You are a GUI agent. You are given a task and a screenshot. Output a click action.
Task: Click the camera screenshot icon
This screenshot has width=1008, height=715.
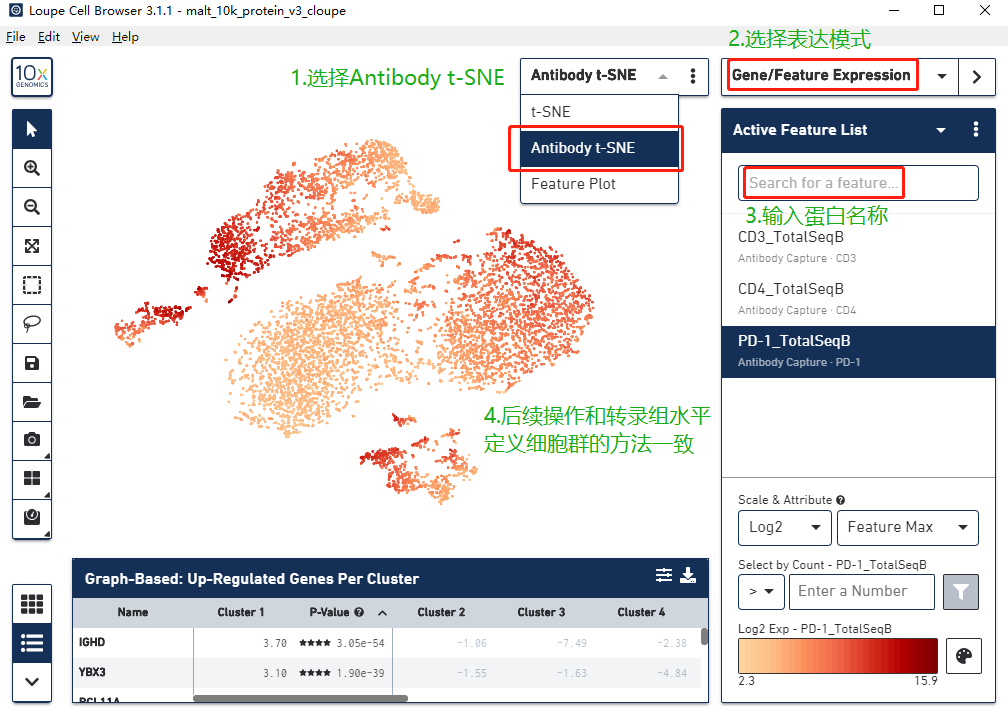32,440
